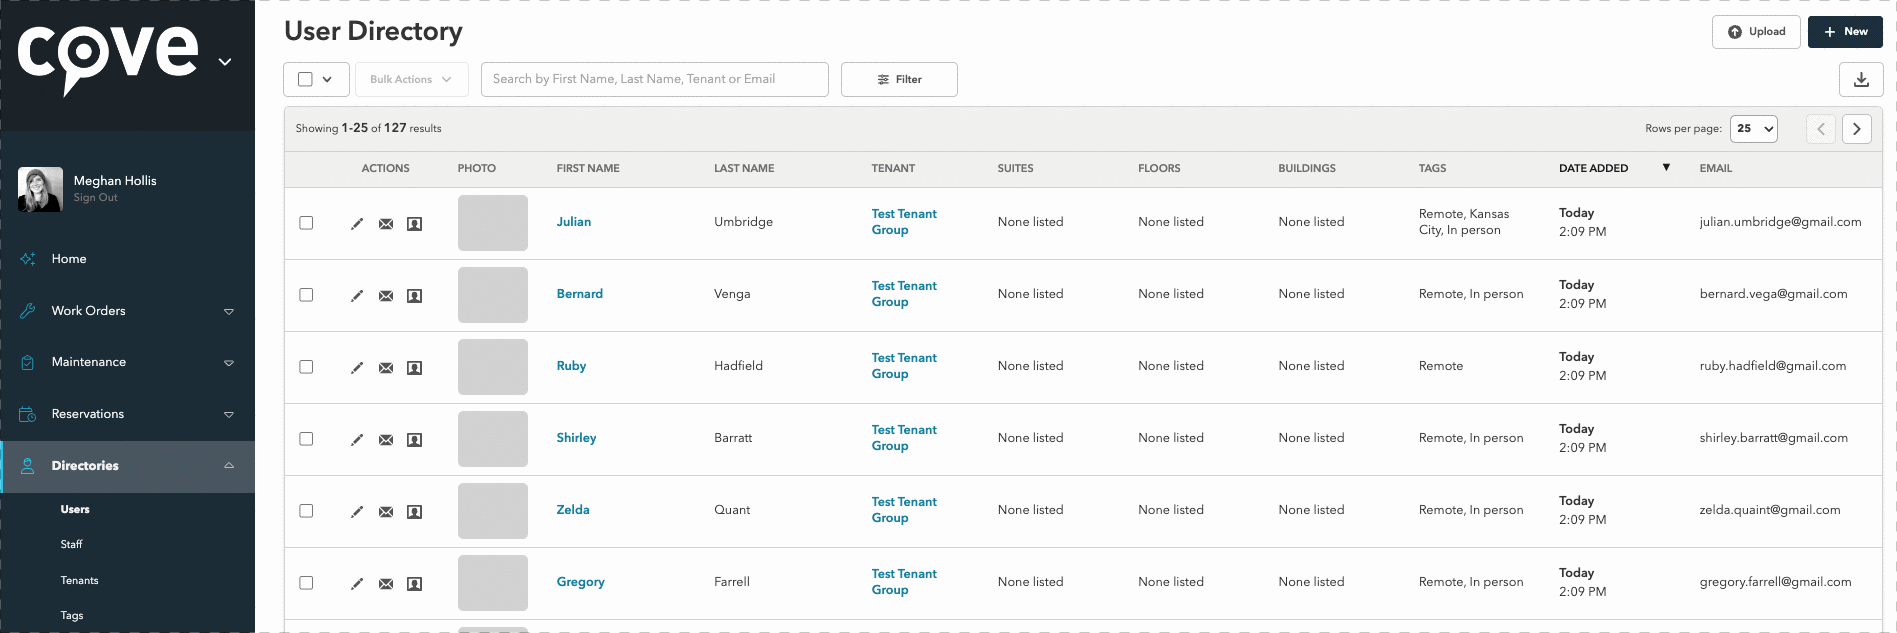Click the pencil edit icon for Julian
Screen dimensions: 1897x633
357,224
